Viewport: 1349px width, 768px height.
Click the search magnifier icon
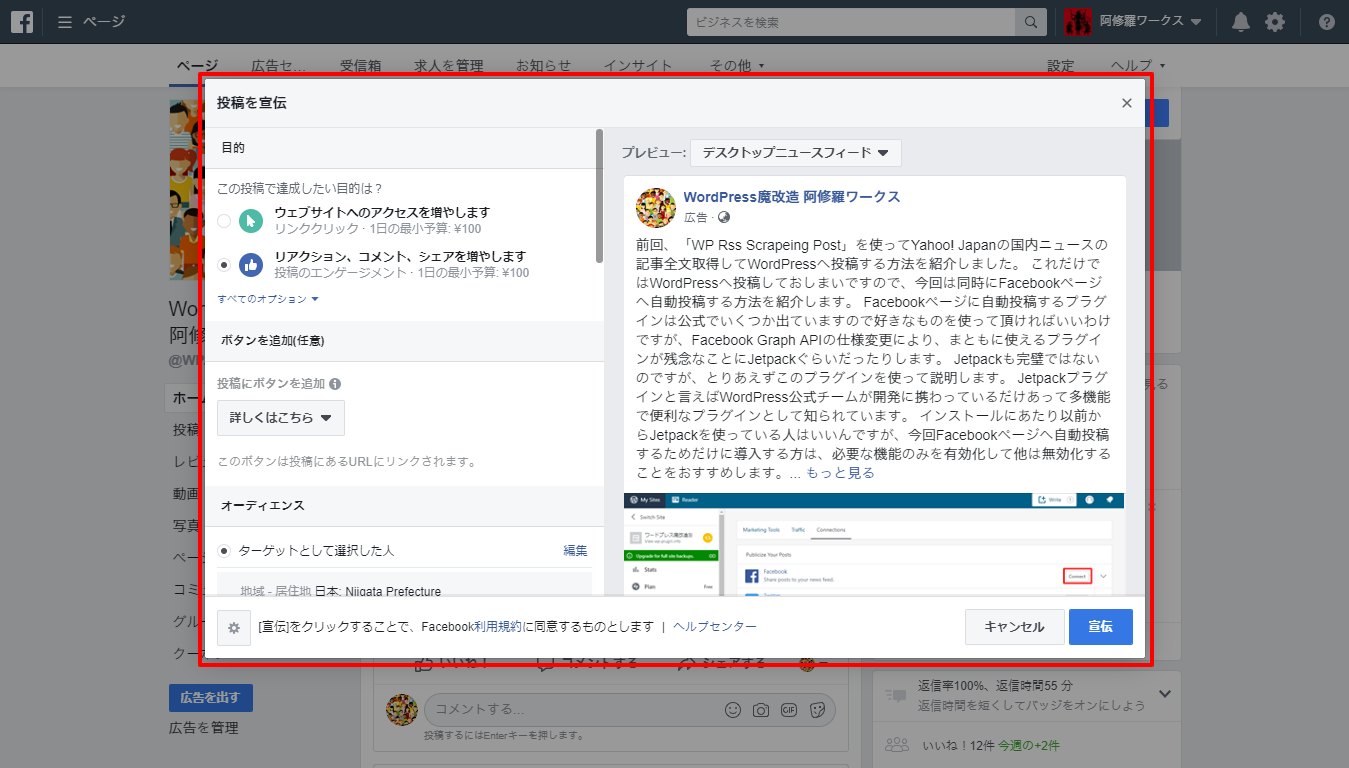tap(1029, 22)
